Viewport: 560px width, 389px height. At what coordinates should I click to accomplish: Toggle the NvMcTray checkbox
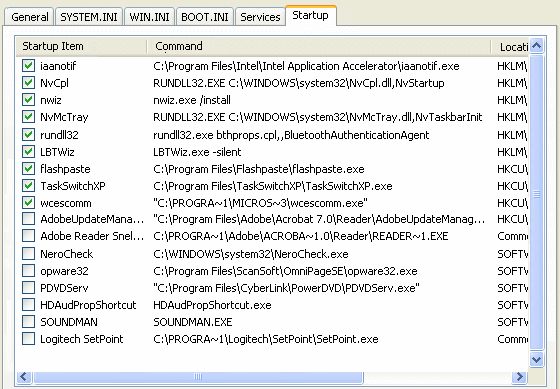pos(28,117)
